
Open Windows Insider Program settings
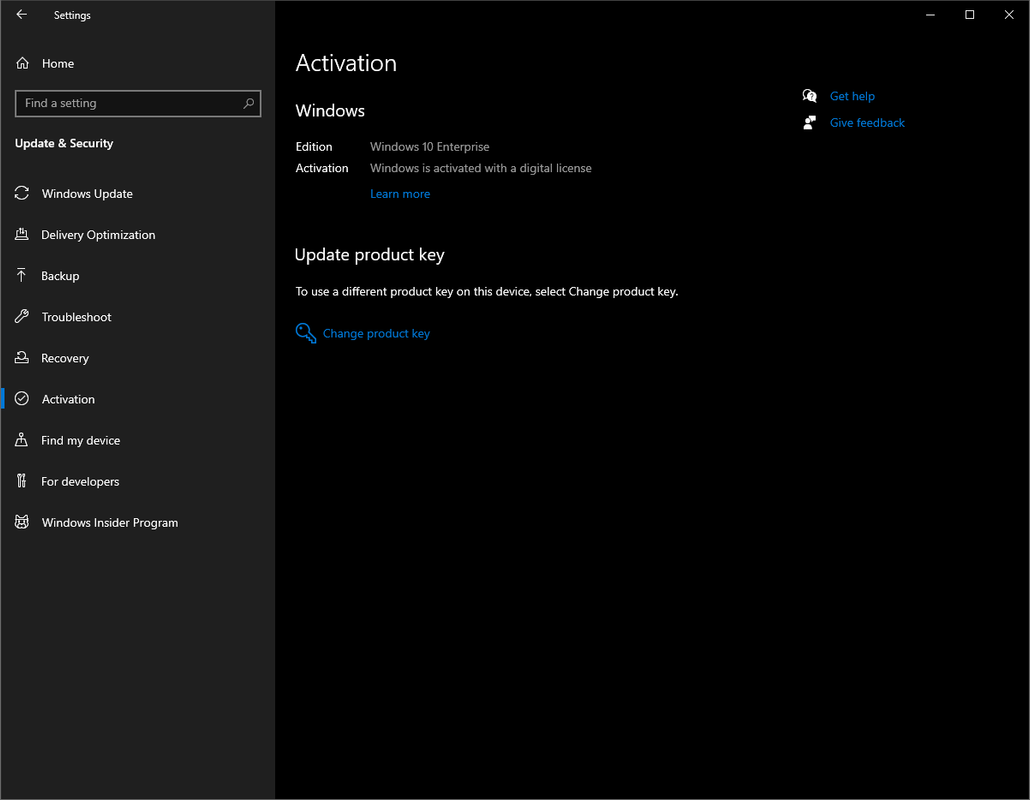click(110, 523)
